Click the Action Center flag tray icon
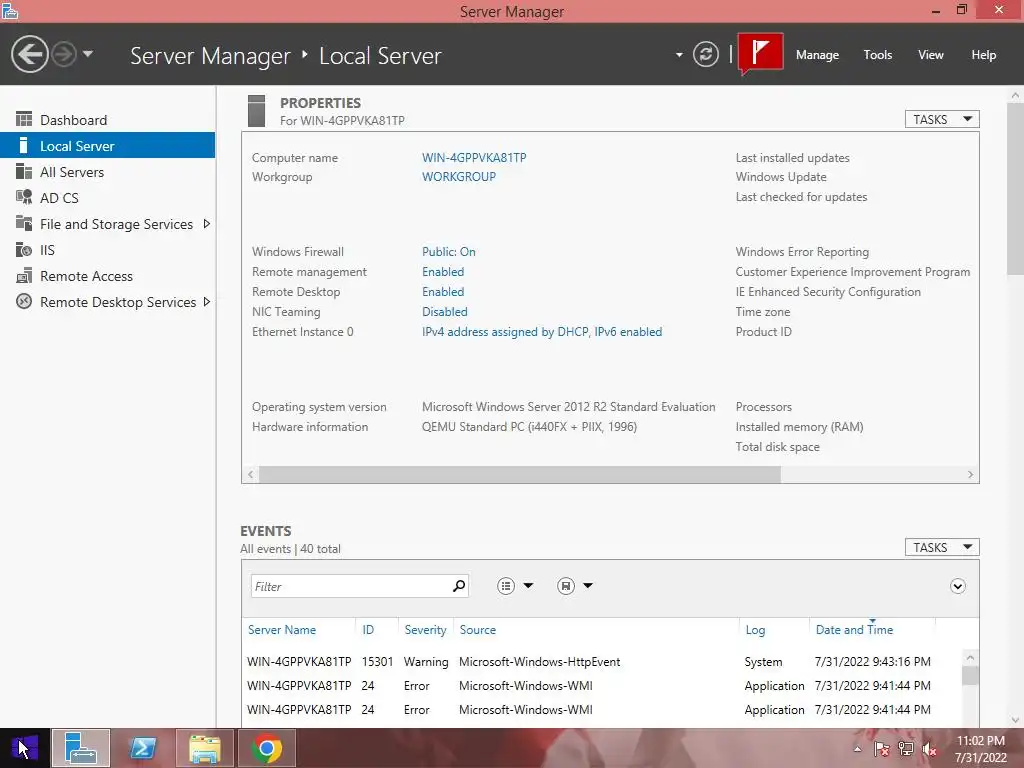Viewport: 1024px width, 768px height. 881,749
